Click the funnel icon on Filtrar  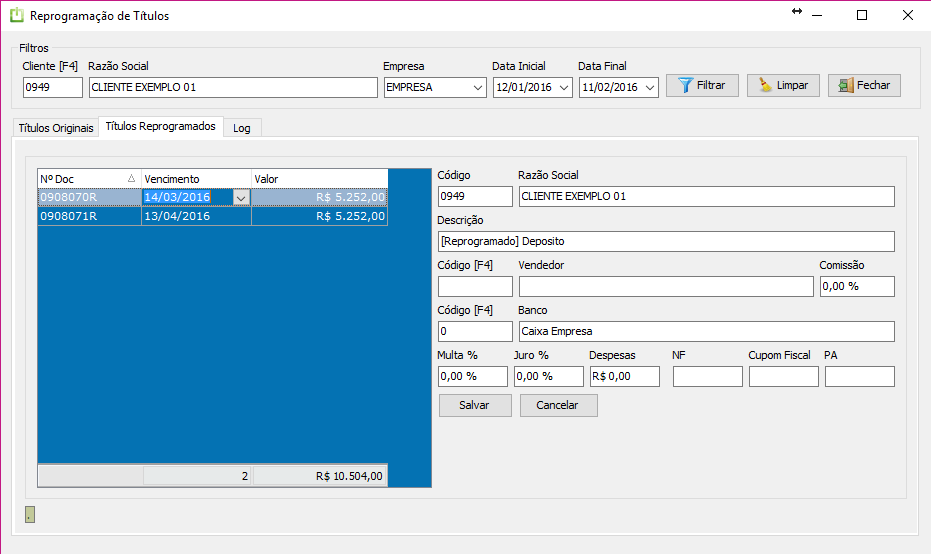(x=685, y=86)
